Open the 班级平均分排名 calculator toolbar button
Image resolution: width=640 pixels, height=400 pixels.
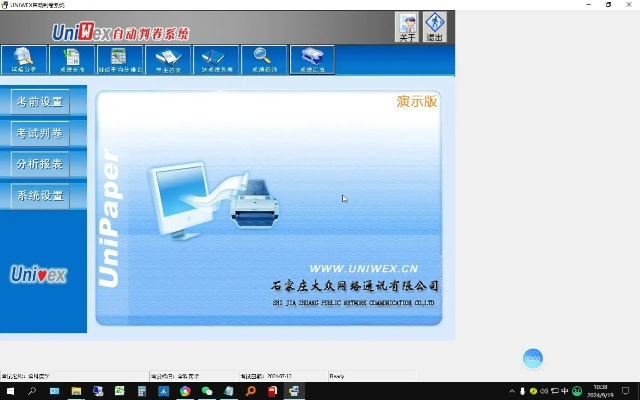120,60
